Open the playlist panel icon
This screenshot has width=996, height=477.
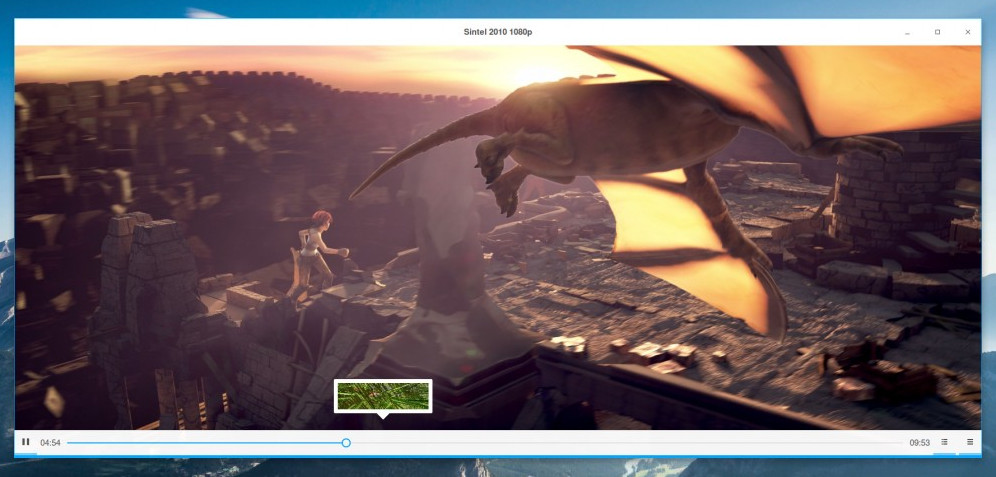click(945, 442)
